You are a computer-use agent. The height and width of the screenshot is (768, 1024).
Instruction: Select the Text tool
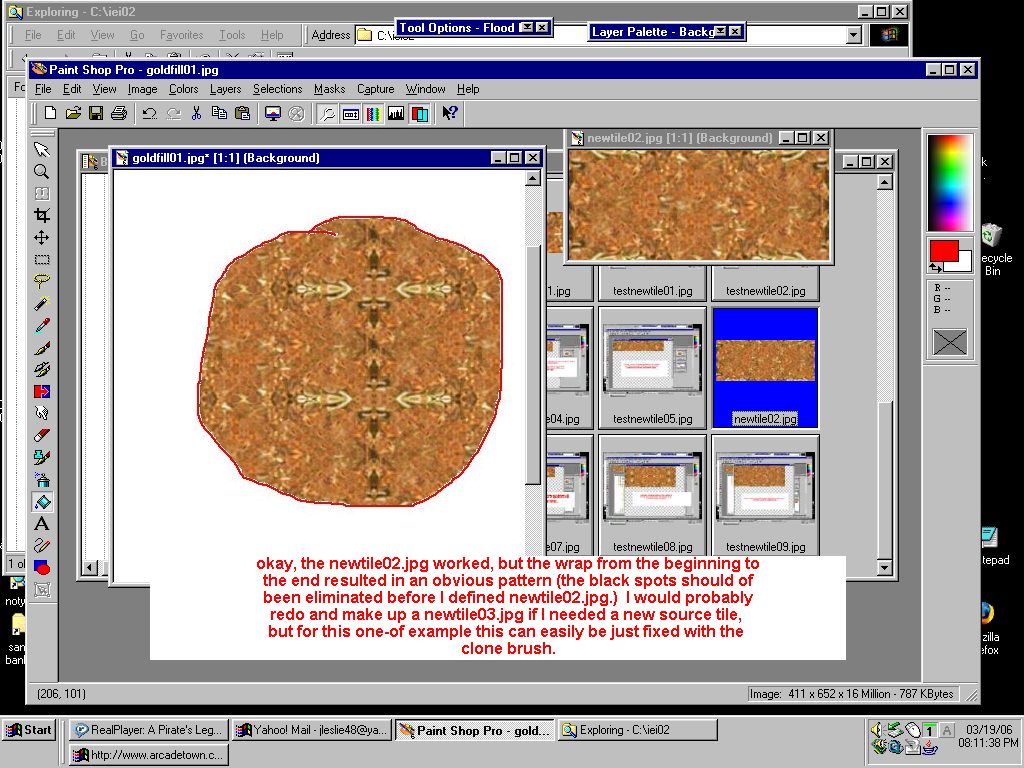tap(42, 524)
